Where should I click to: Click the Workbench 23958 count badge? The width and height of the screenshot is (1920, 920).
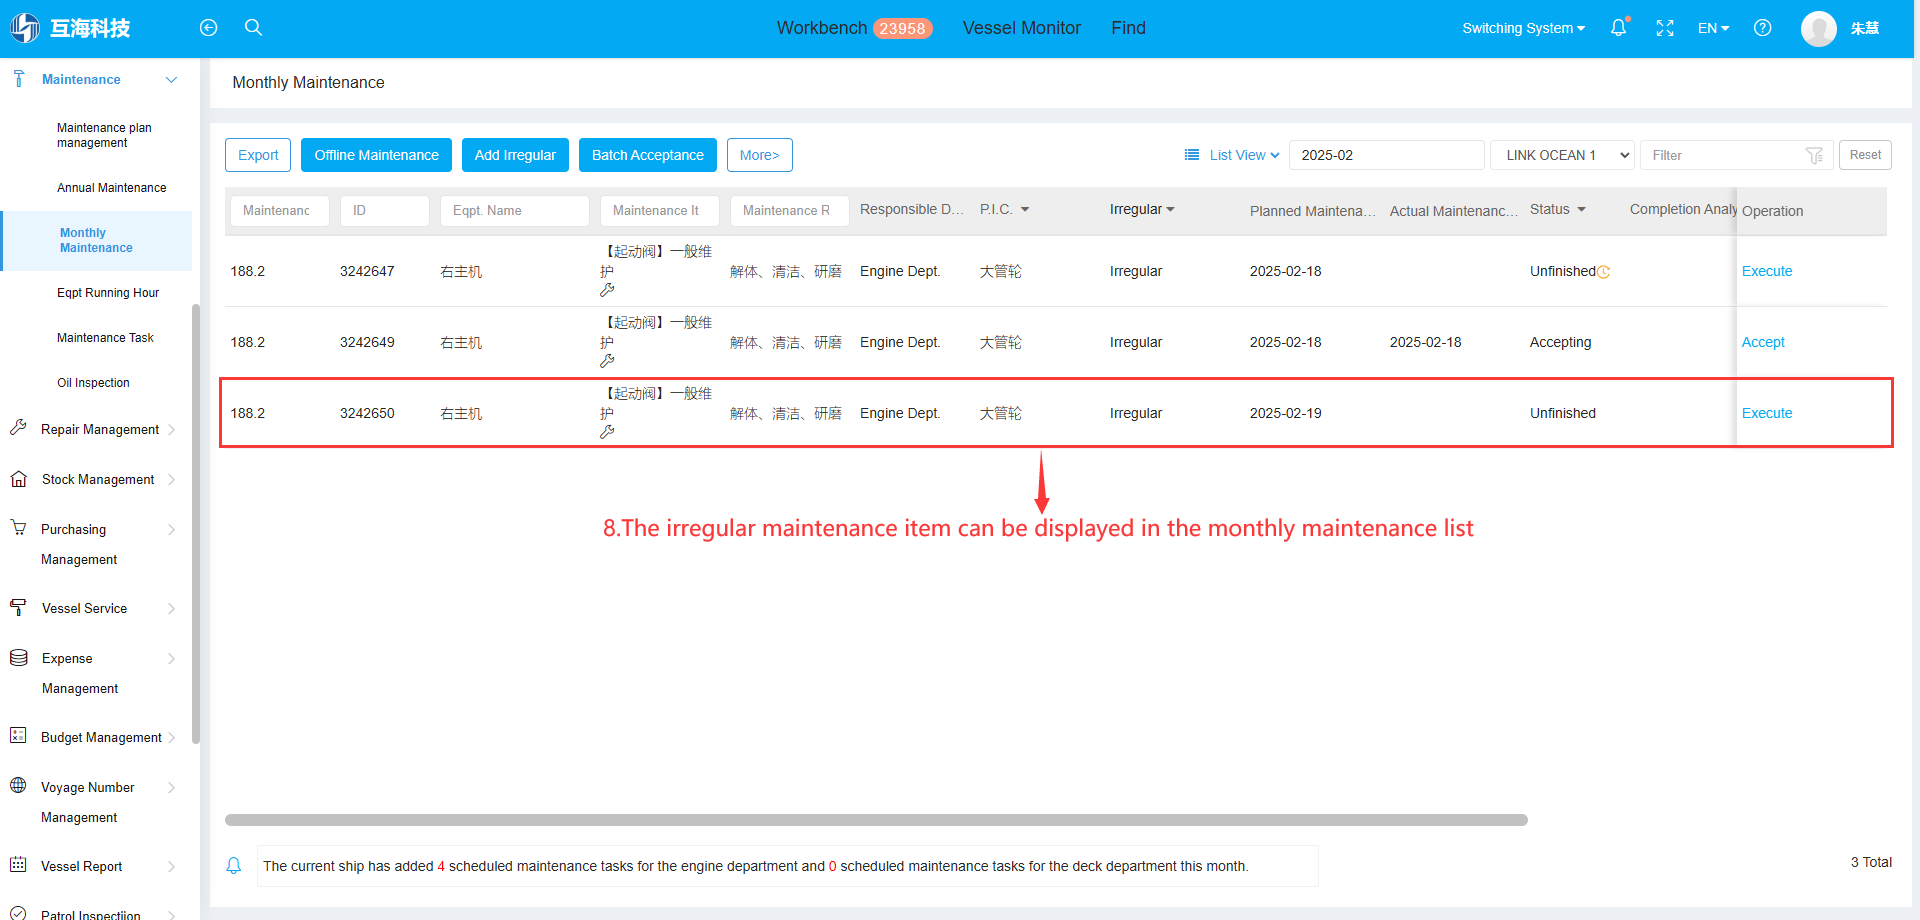[902, 28]
